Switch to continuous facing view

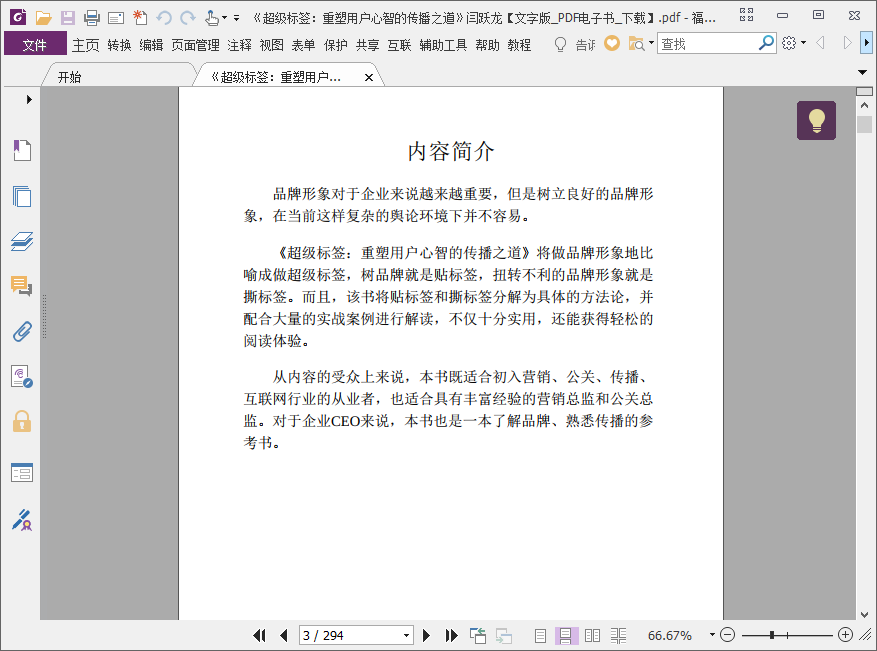click(x=619, y=635)
